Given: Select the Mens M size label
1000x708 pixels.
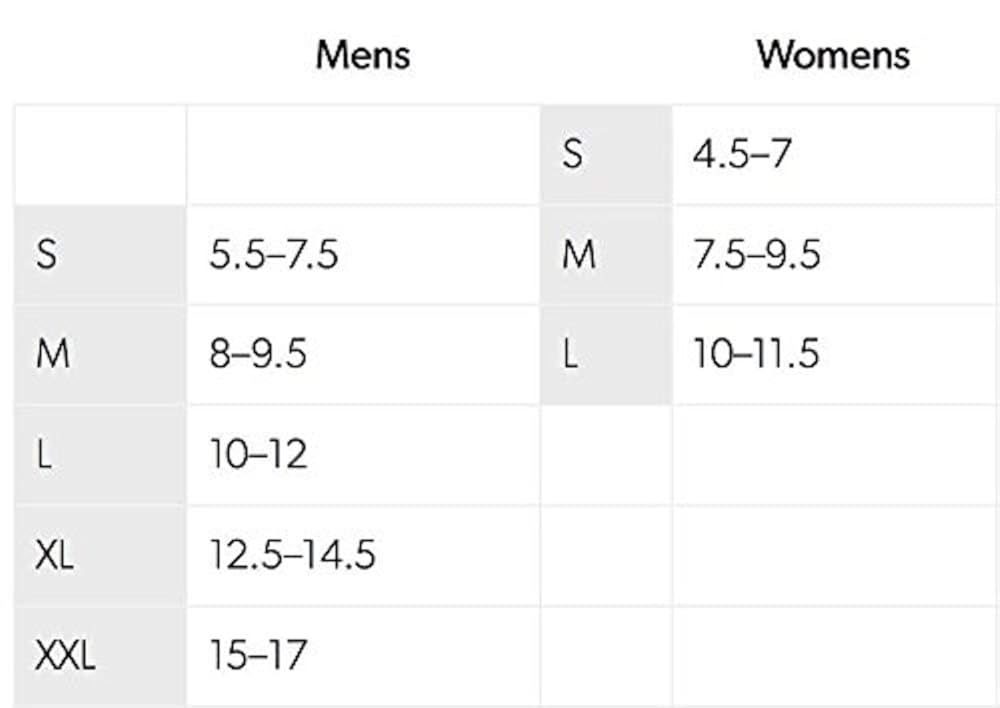Looking at the screenshot, I should [52, 355].
